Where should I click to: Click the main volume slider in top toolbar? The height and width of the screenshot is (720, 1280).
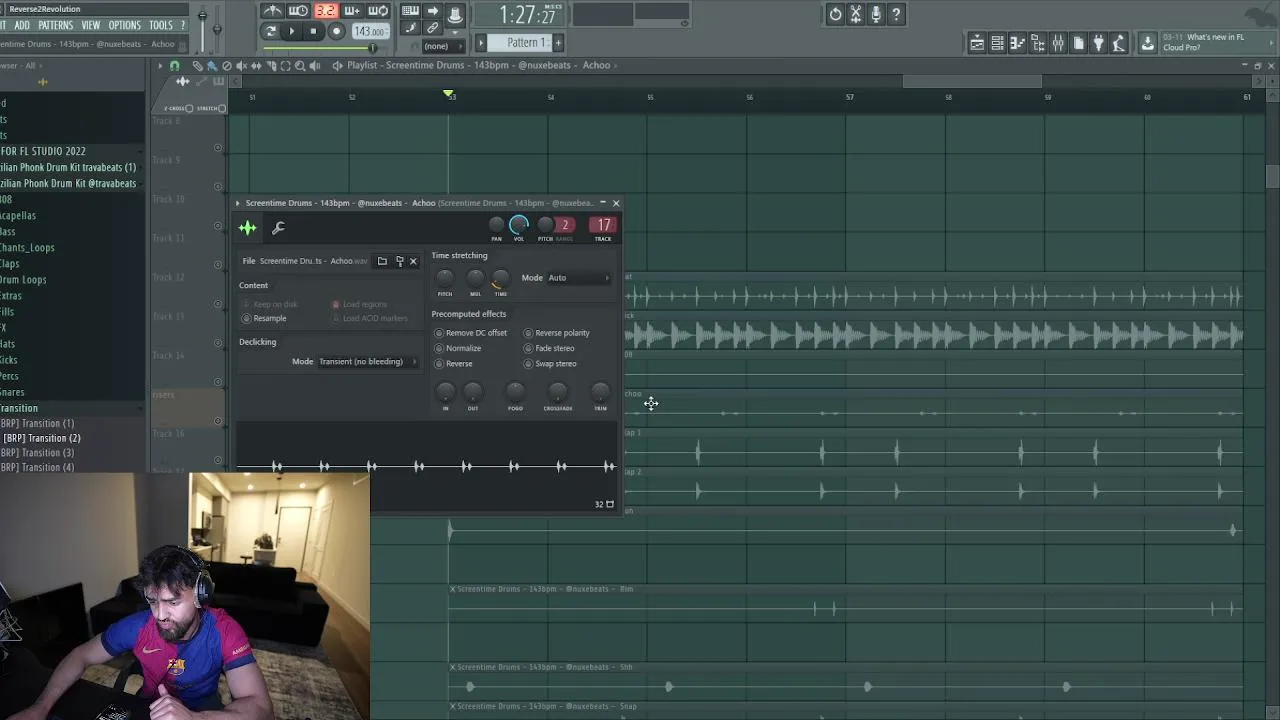[x=202, y=28]
